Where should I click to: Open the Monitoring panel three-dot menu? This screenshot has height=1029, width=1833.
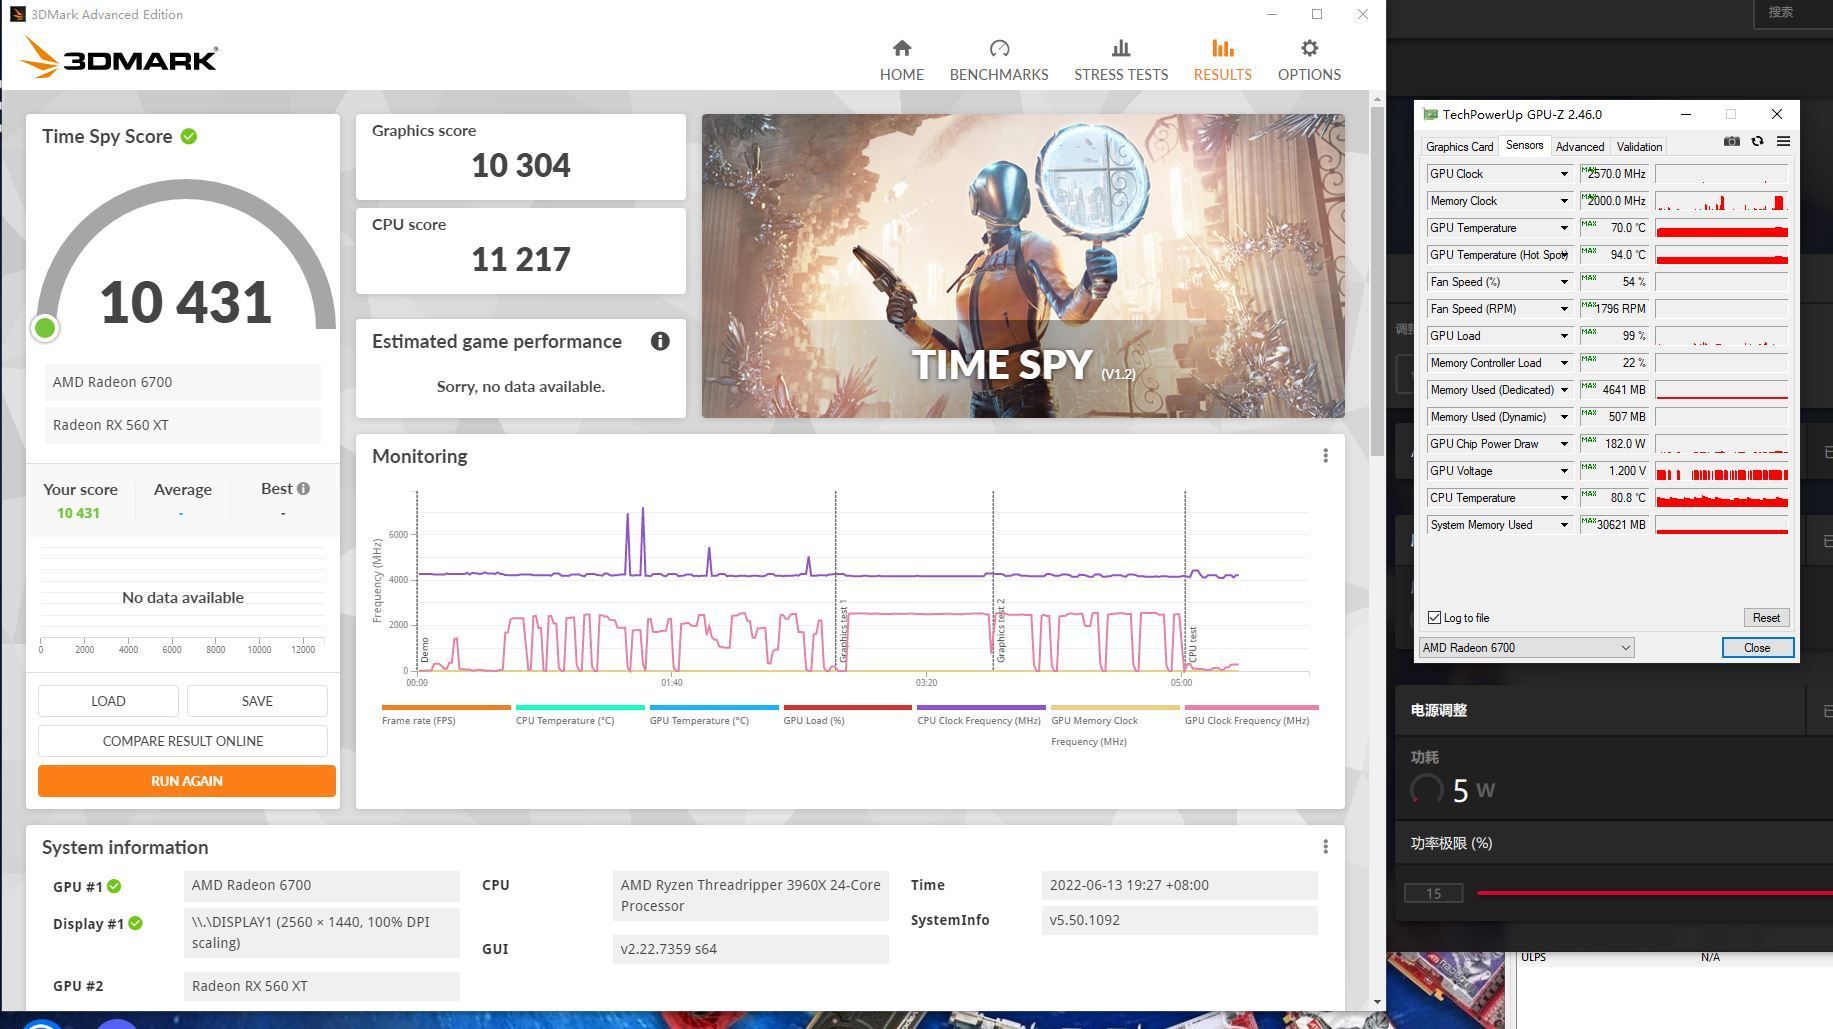coord(1325,456)
